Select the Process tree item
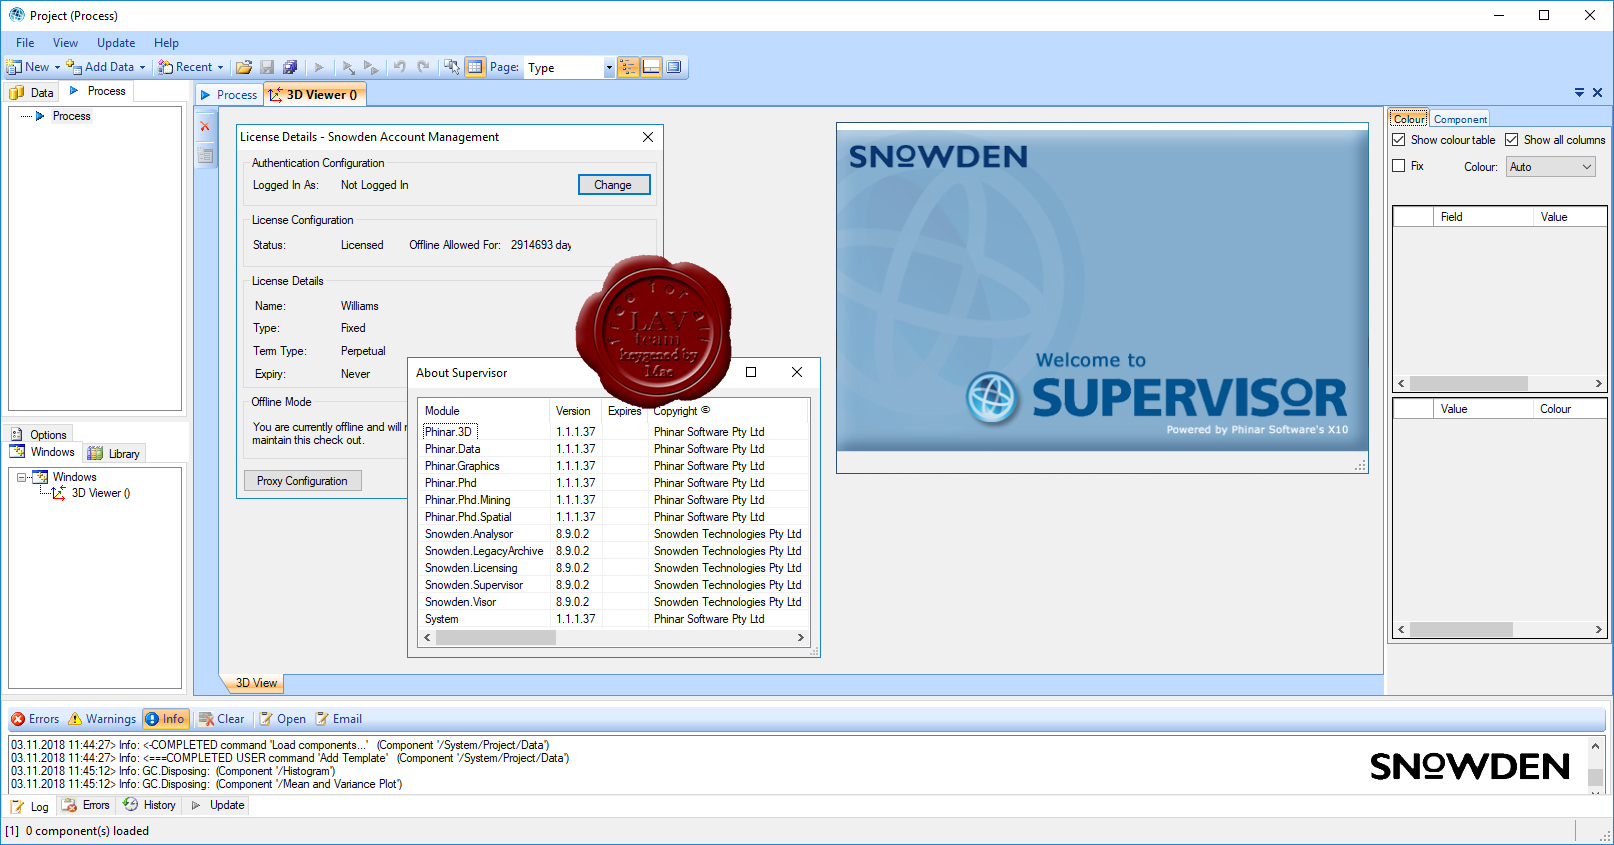Image resolution: width=1614 pixels, height=845 pixels. (71, 116)
